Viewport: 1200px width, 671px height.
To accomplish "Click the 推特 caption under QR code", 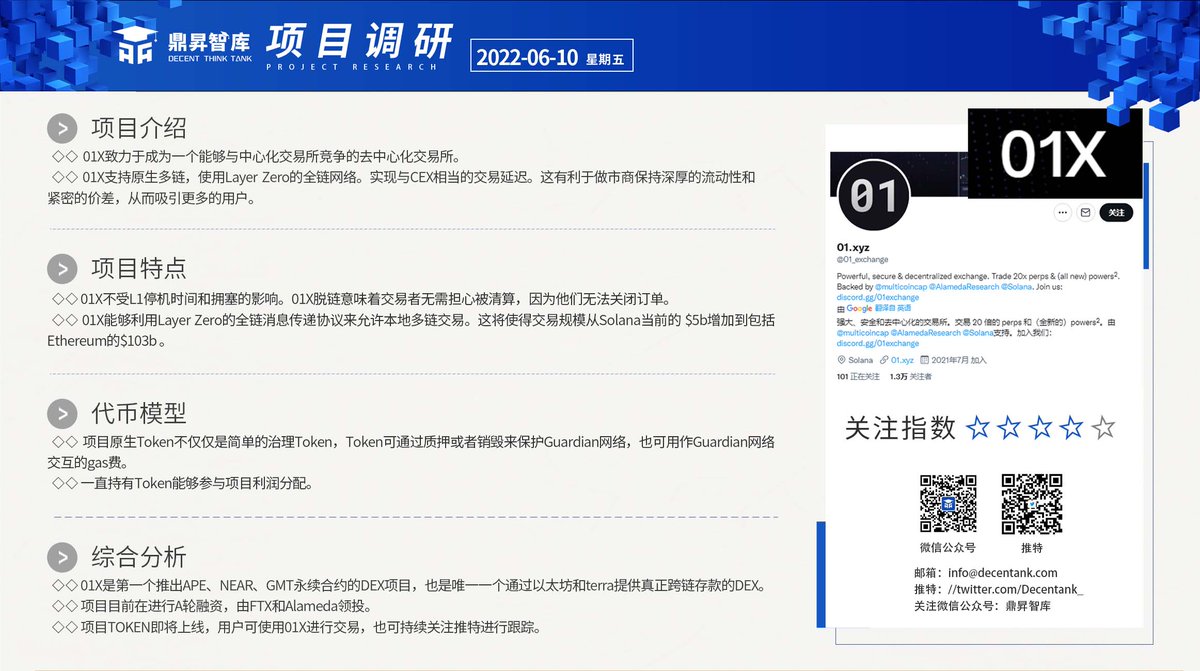I will point(1031,548).
